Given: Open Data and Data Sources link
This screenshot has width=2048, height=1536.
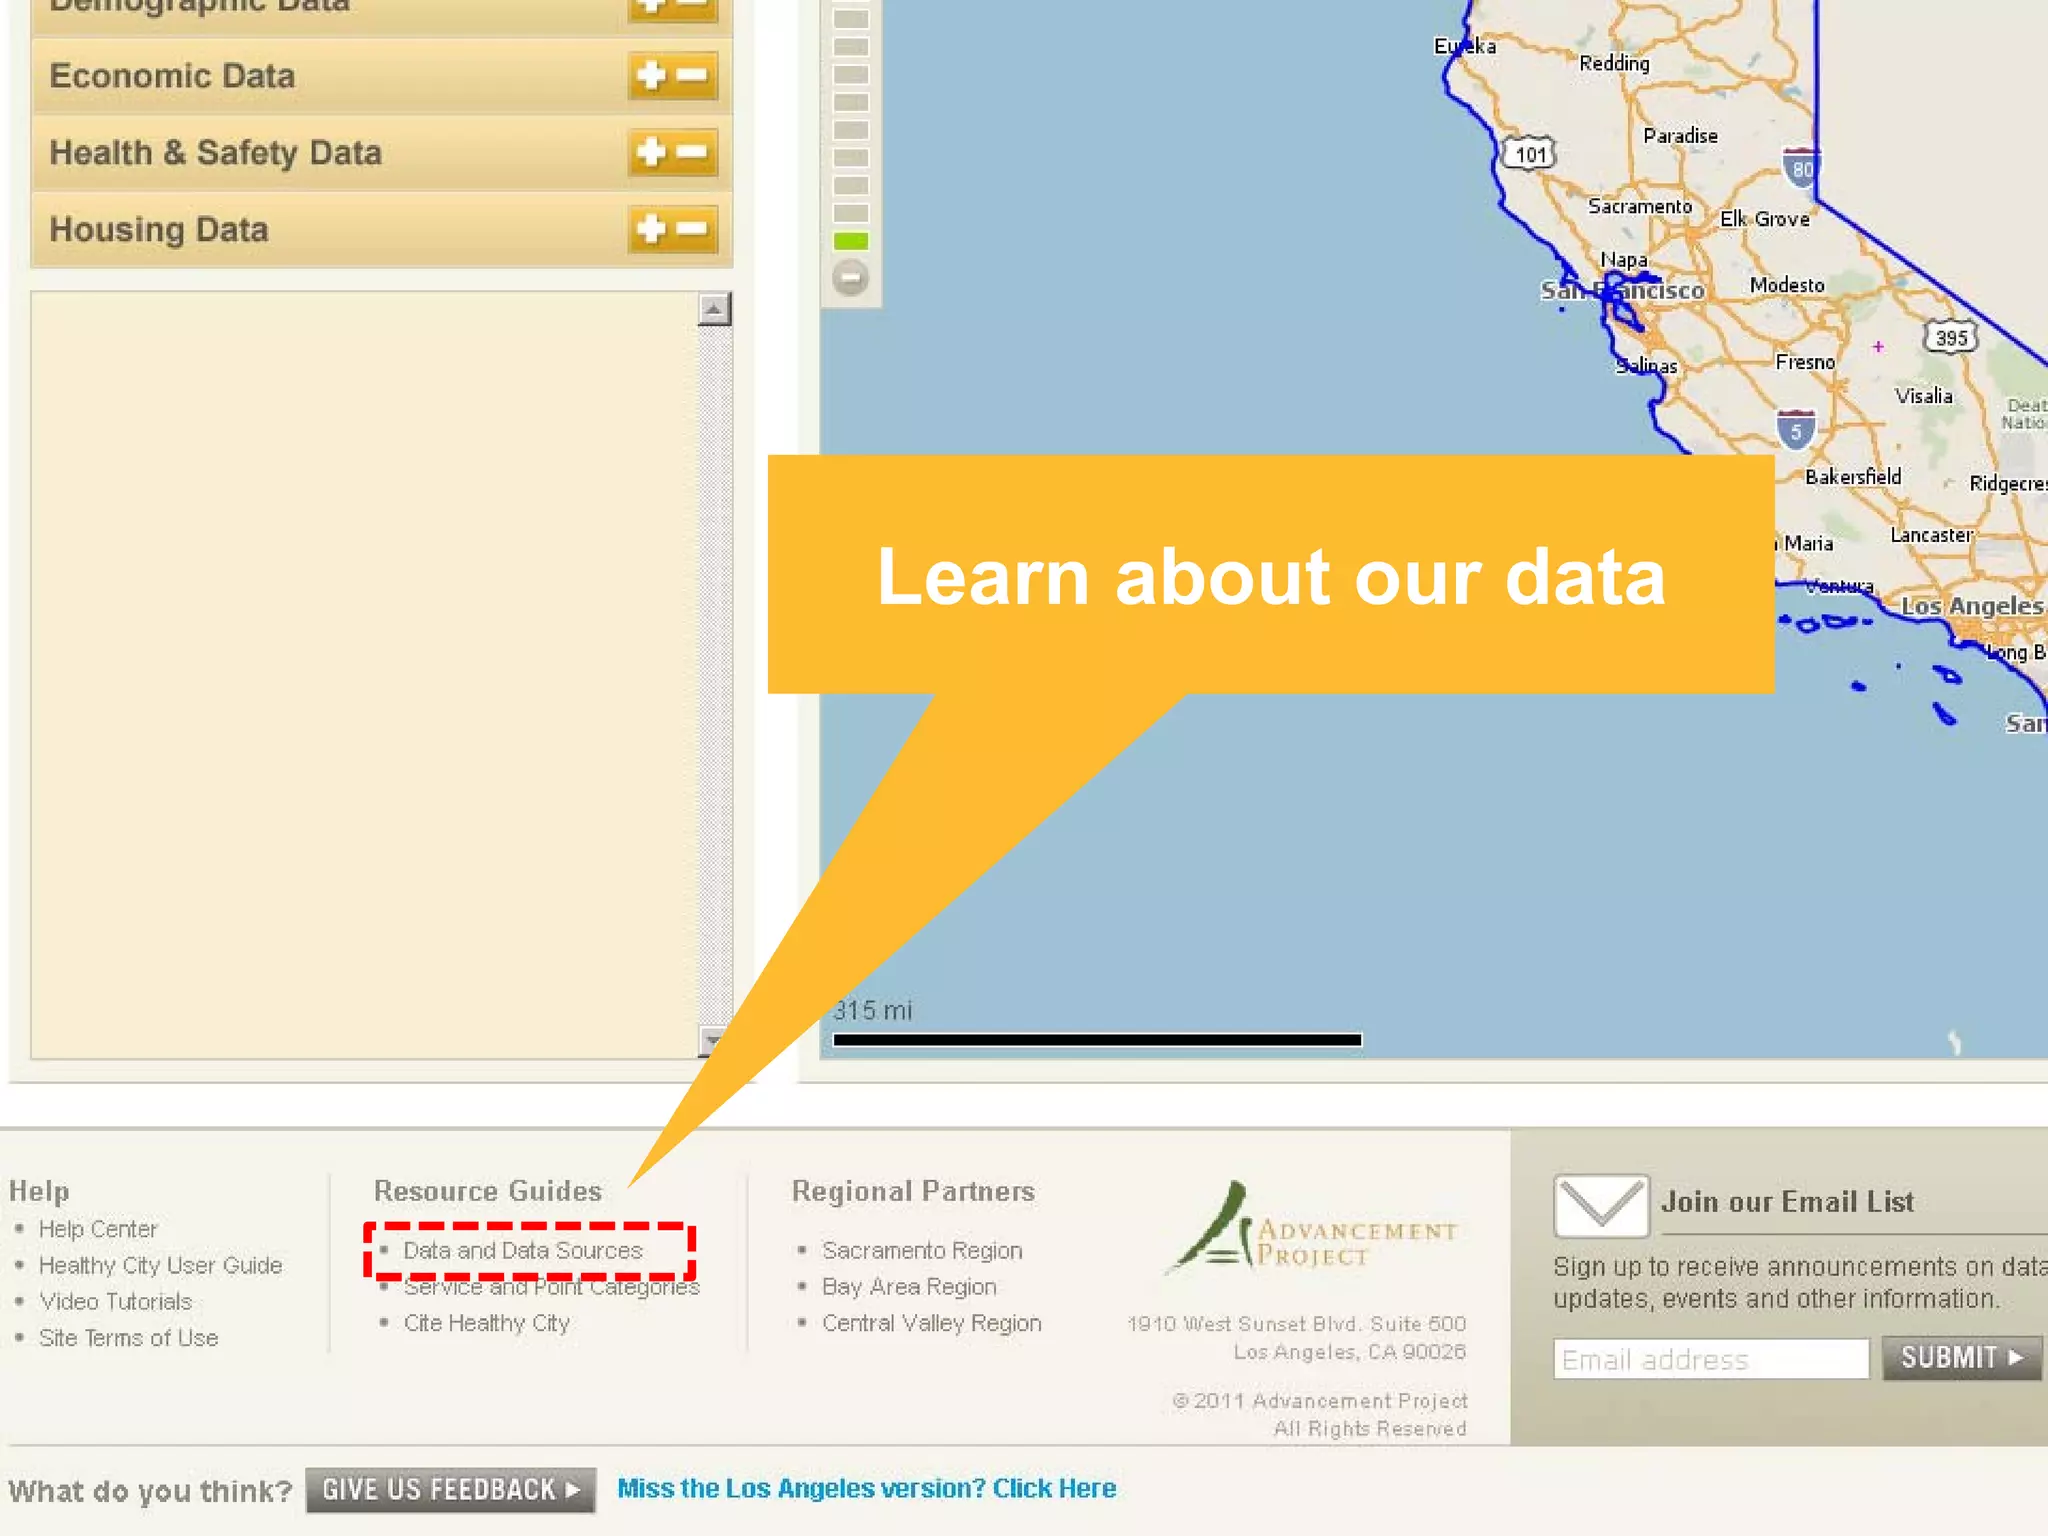Looking at the screenshot, I should [x=523, y=1250].
